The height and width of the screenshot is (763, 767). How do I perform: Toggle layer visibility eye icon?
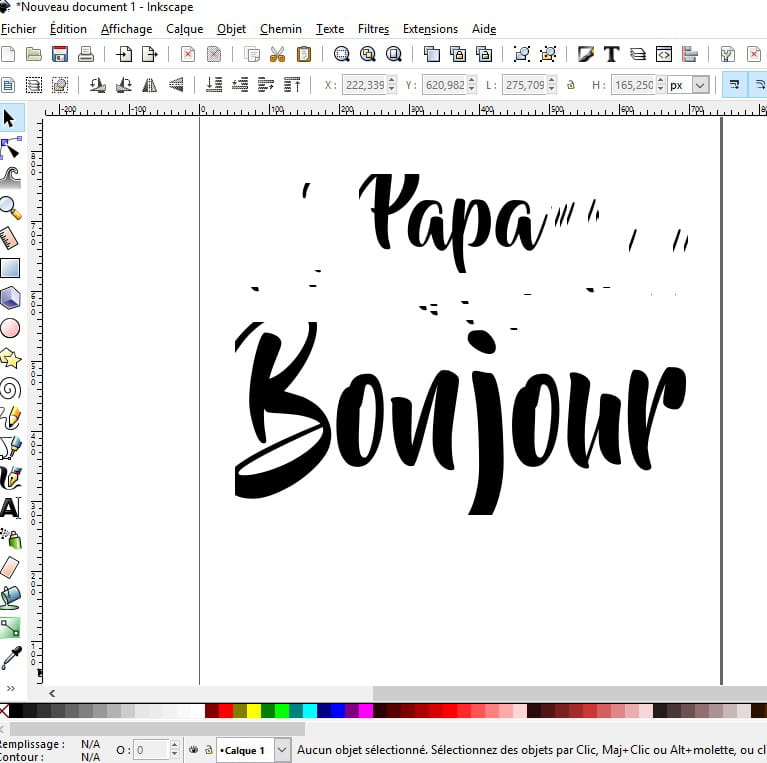coord(194,749)
